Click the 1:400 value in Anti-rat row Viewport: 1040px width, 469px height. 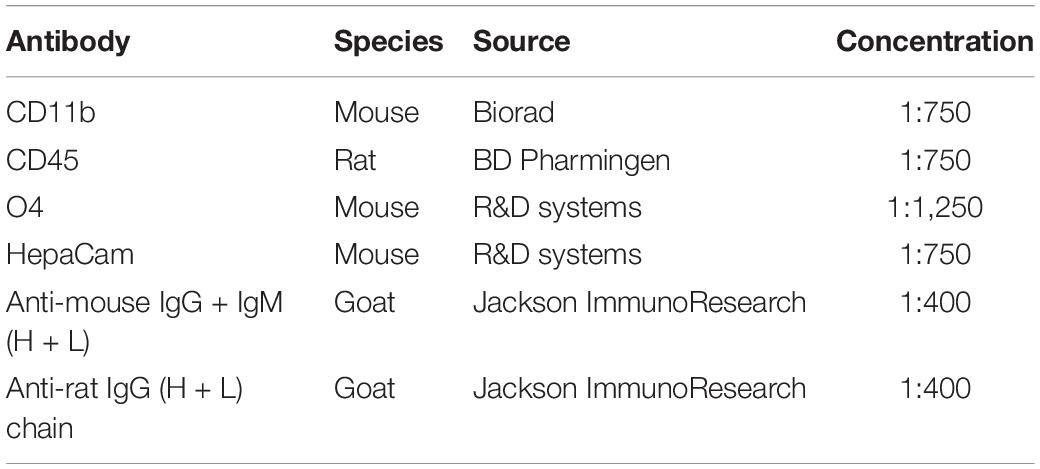coord(935,387)
